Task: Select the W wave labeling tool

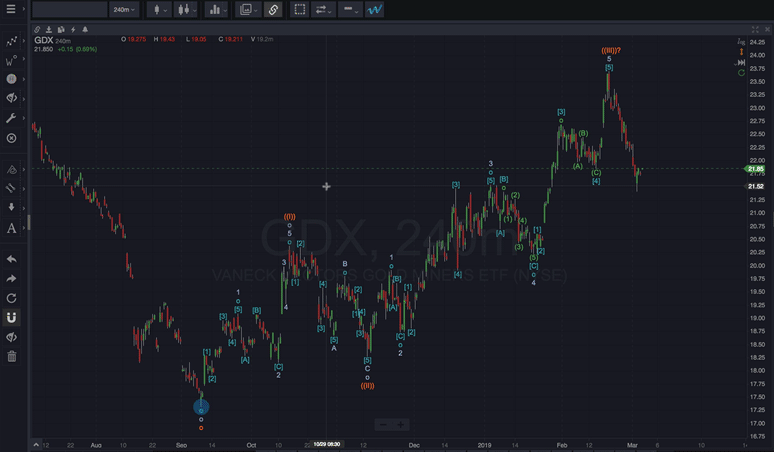Action: pyautogui.click(x=11, y=60)
